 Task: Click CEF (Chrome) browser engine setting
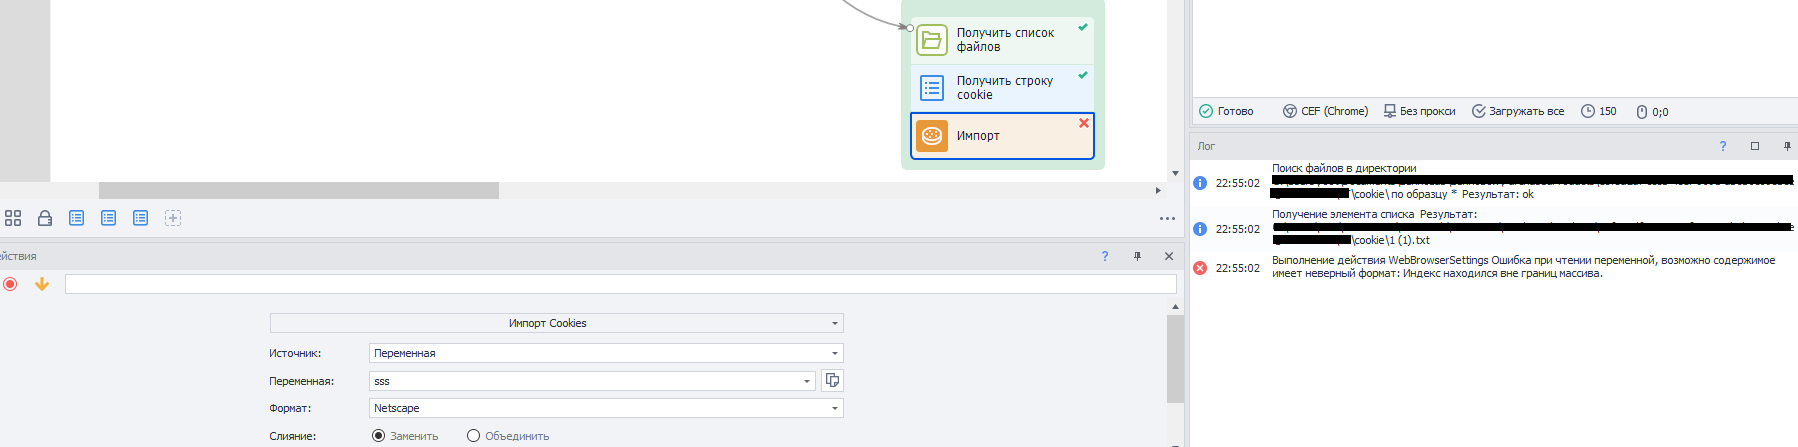[1325, 111]
